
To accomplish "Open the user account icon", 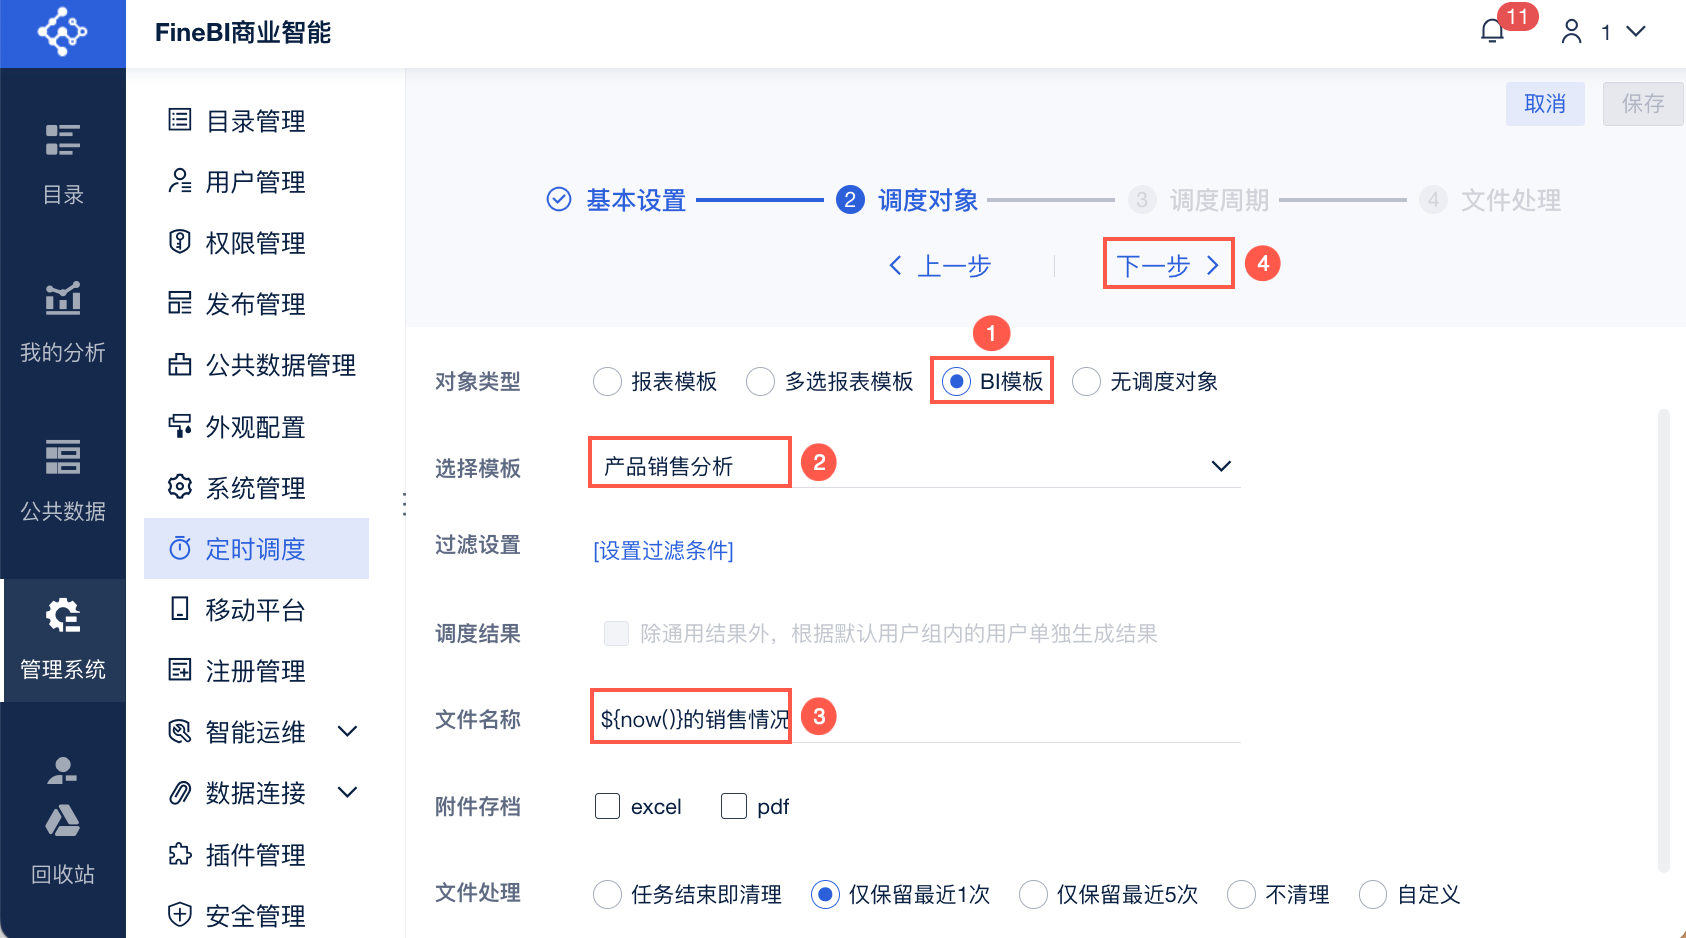I will (1572, 32).
